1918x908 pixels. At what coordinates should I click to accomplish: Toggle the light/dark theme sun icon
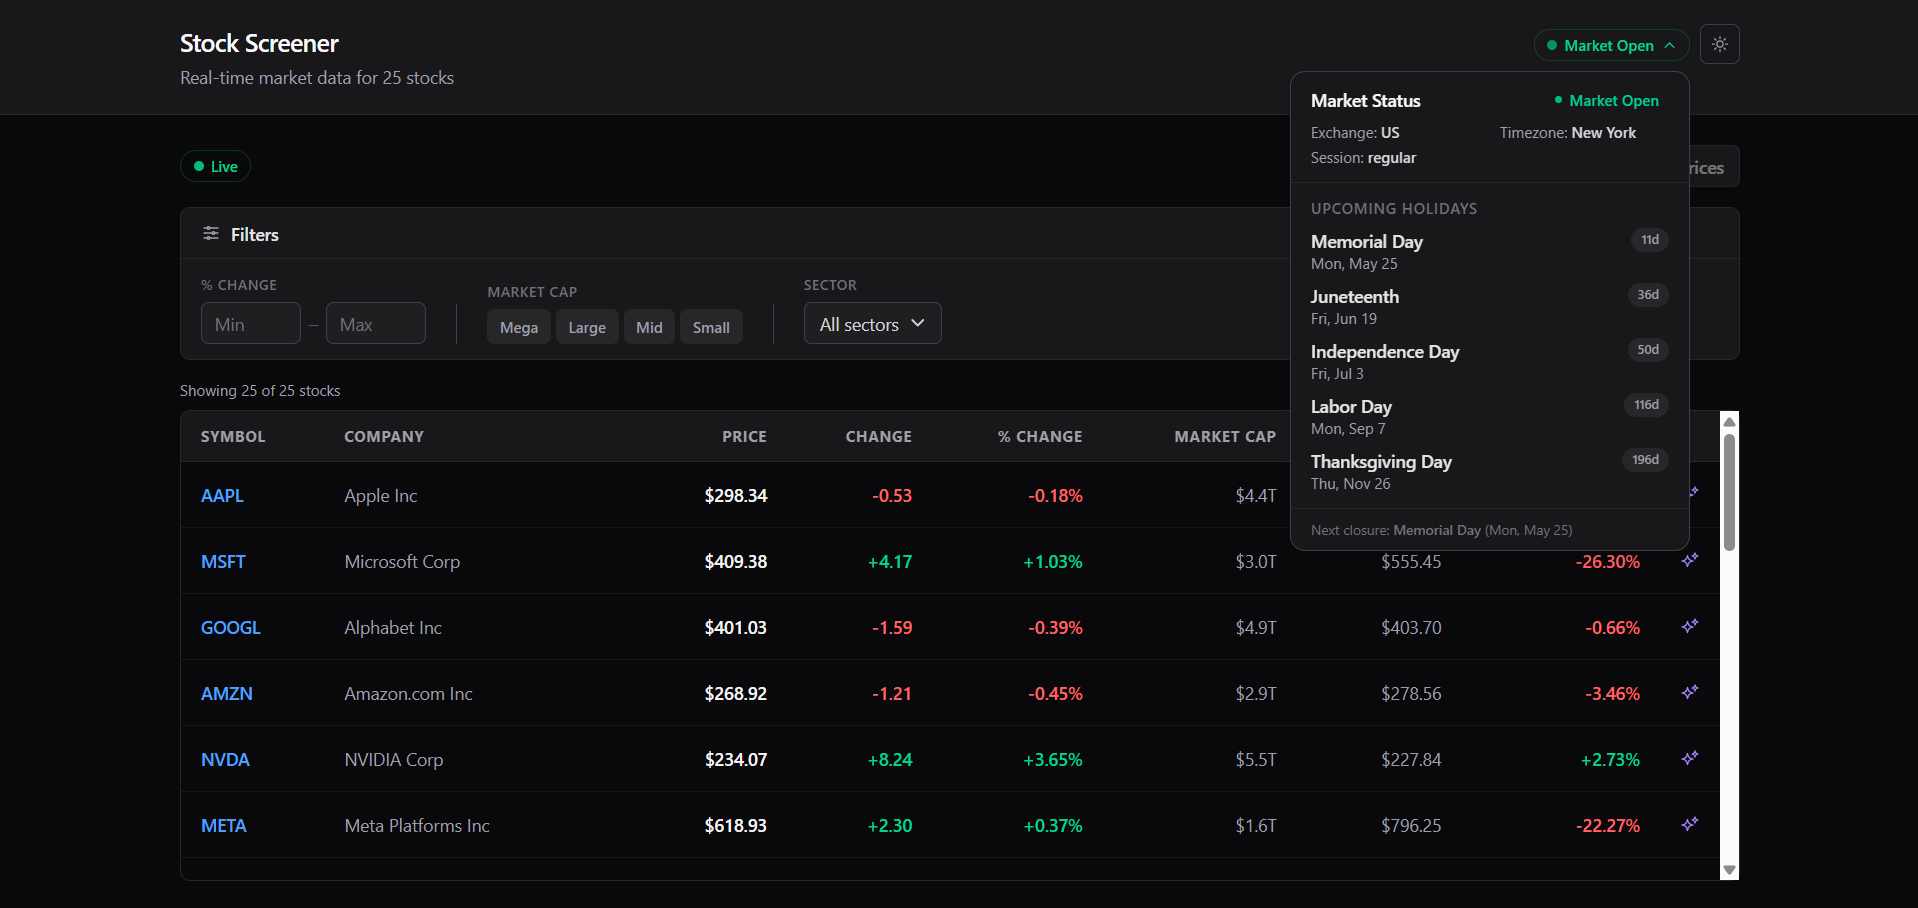(x=1719, y=44)
